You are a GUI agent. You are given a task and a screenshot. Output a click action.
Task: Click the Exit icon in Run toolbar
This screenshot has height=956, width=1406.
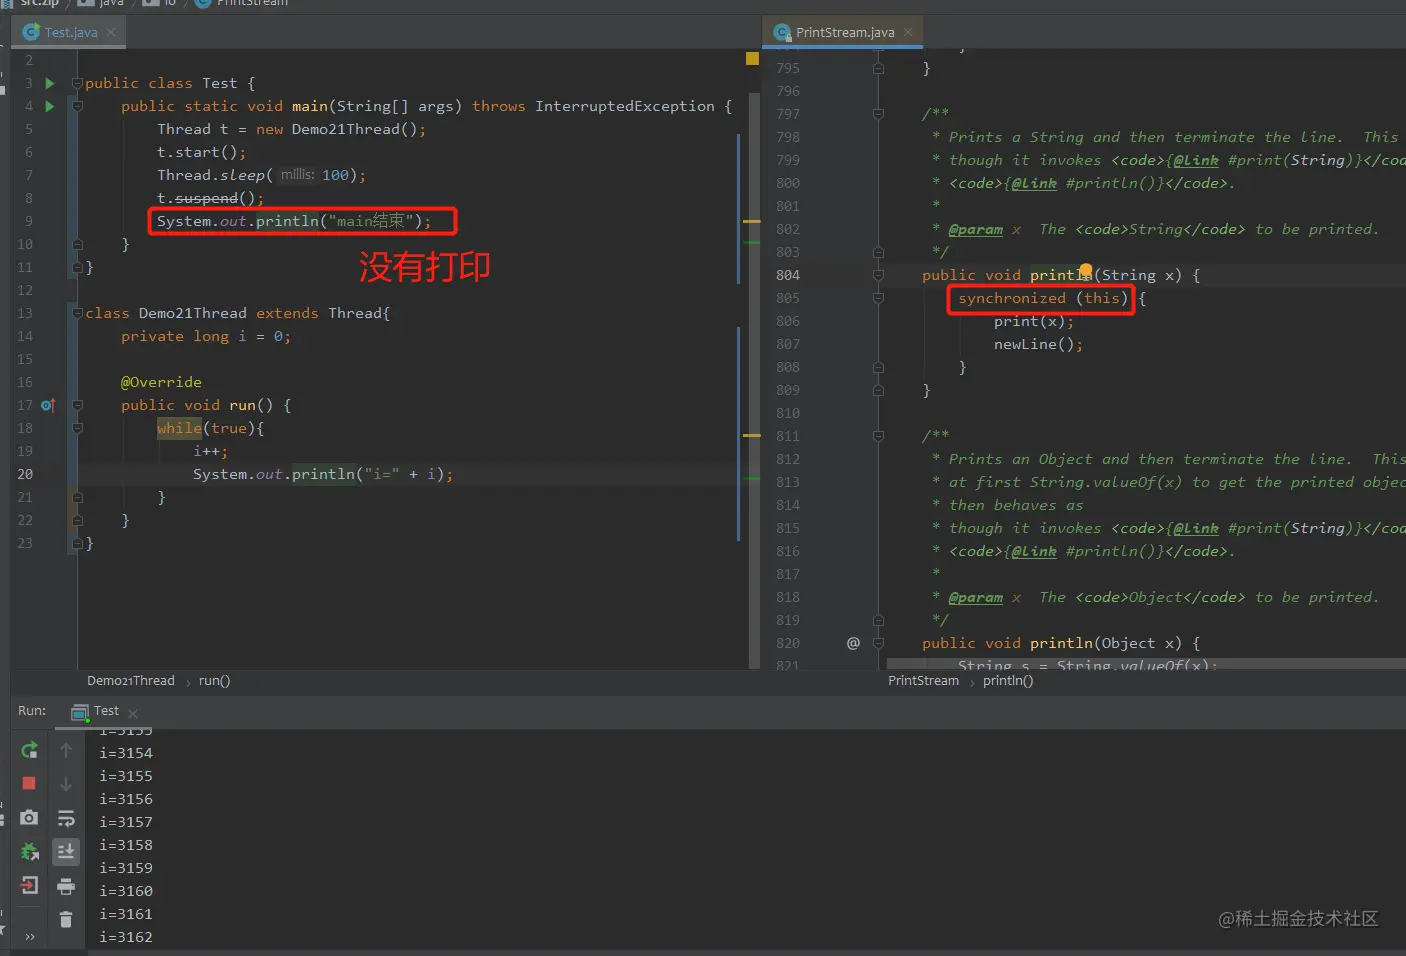[x=29, y=885]
